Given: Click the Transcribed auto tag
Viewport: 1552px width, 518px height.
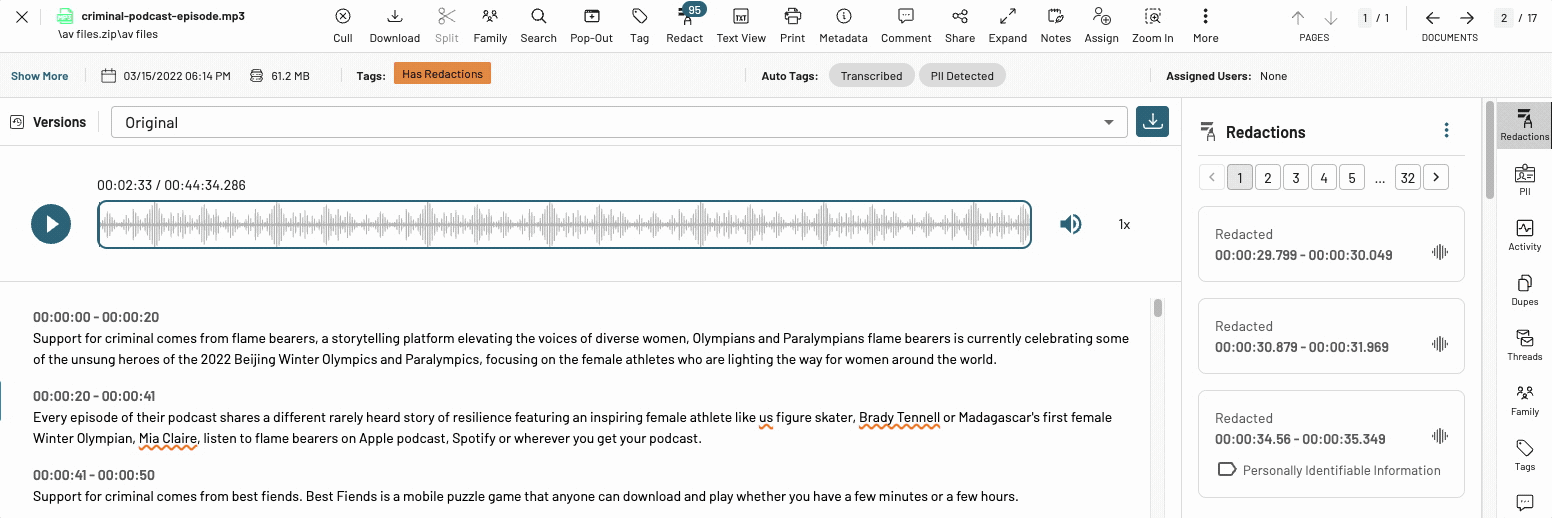Looking at the screenshot, I should (871, 76).
